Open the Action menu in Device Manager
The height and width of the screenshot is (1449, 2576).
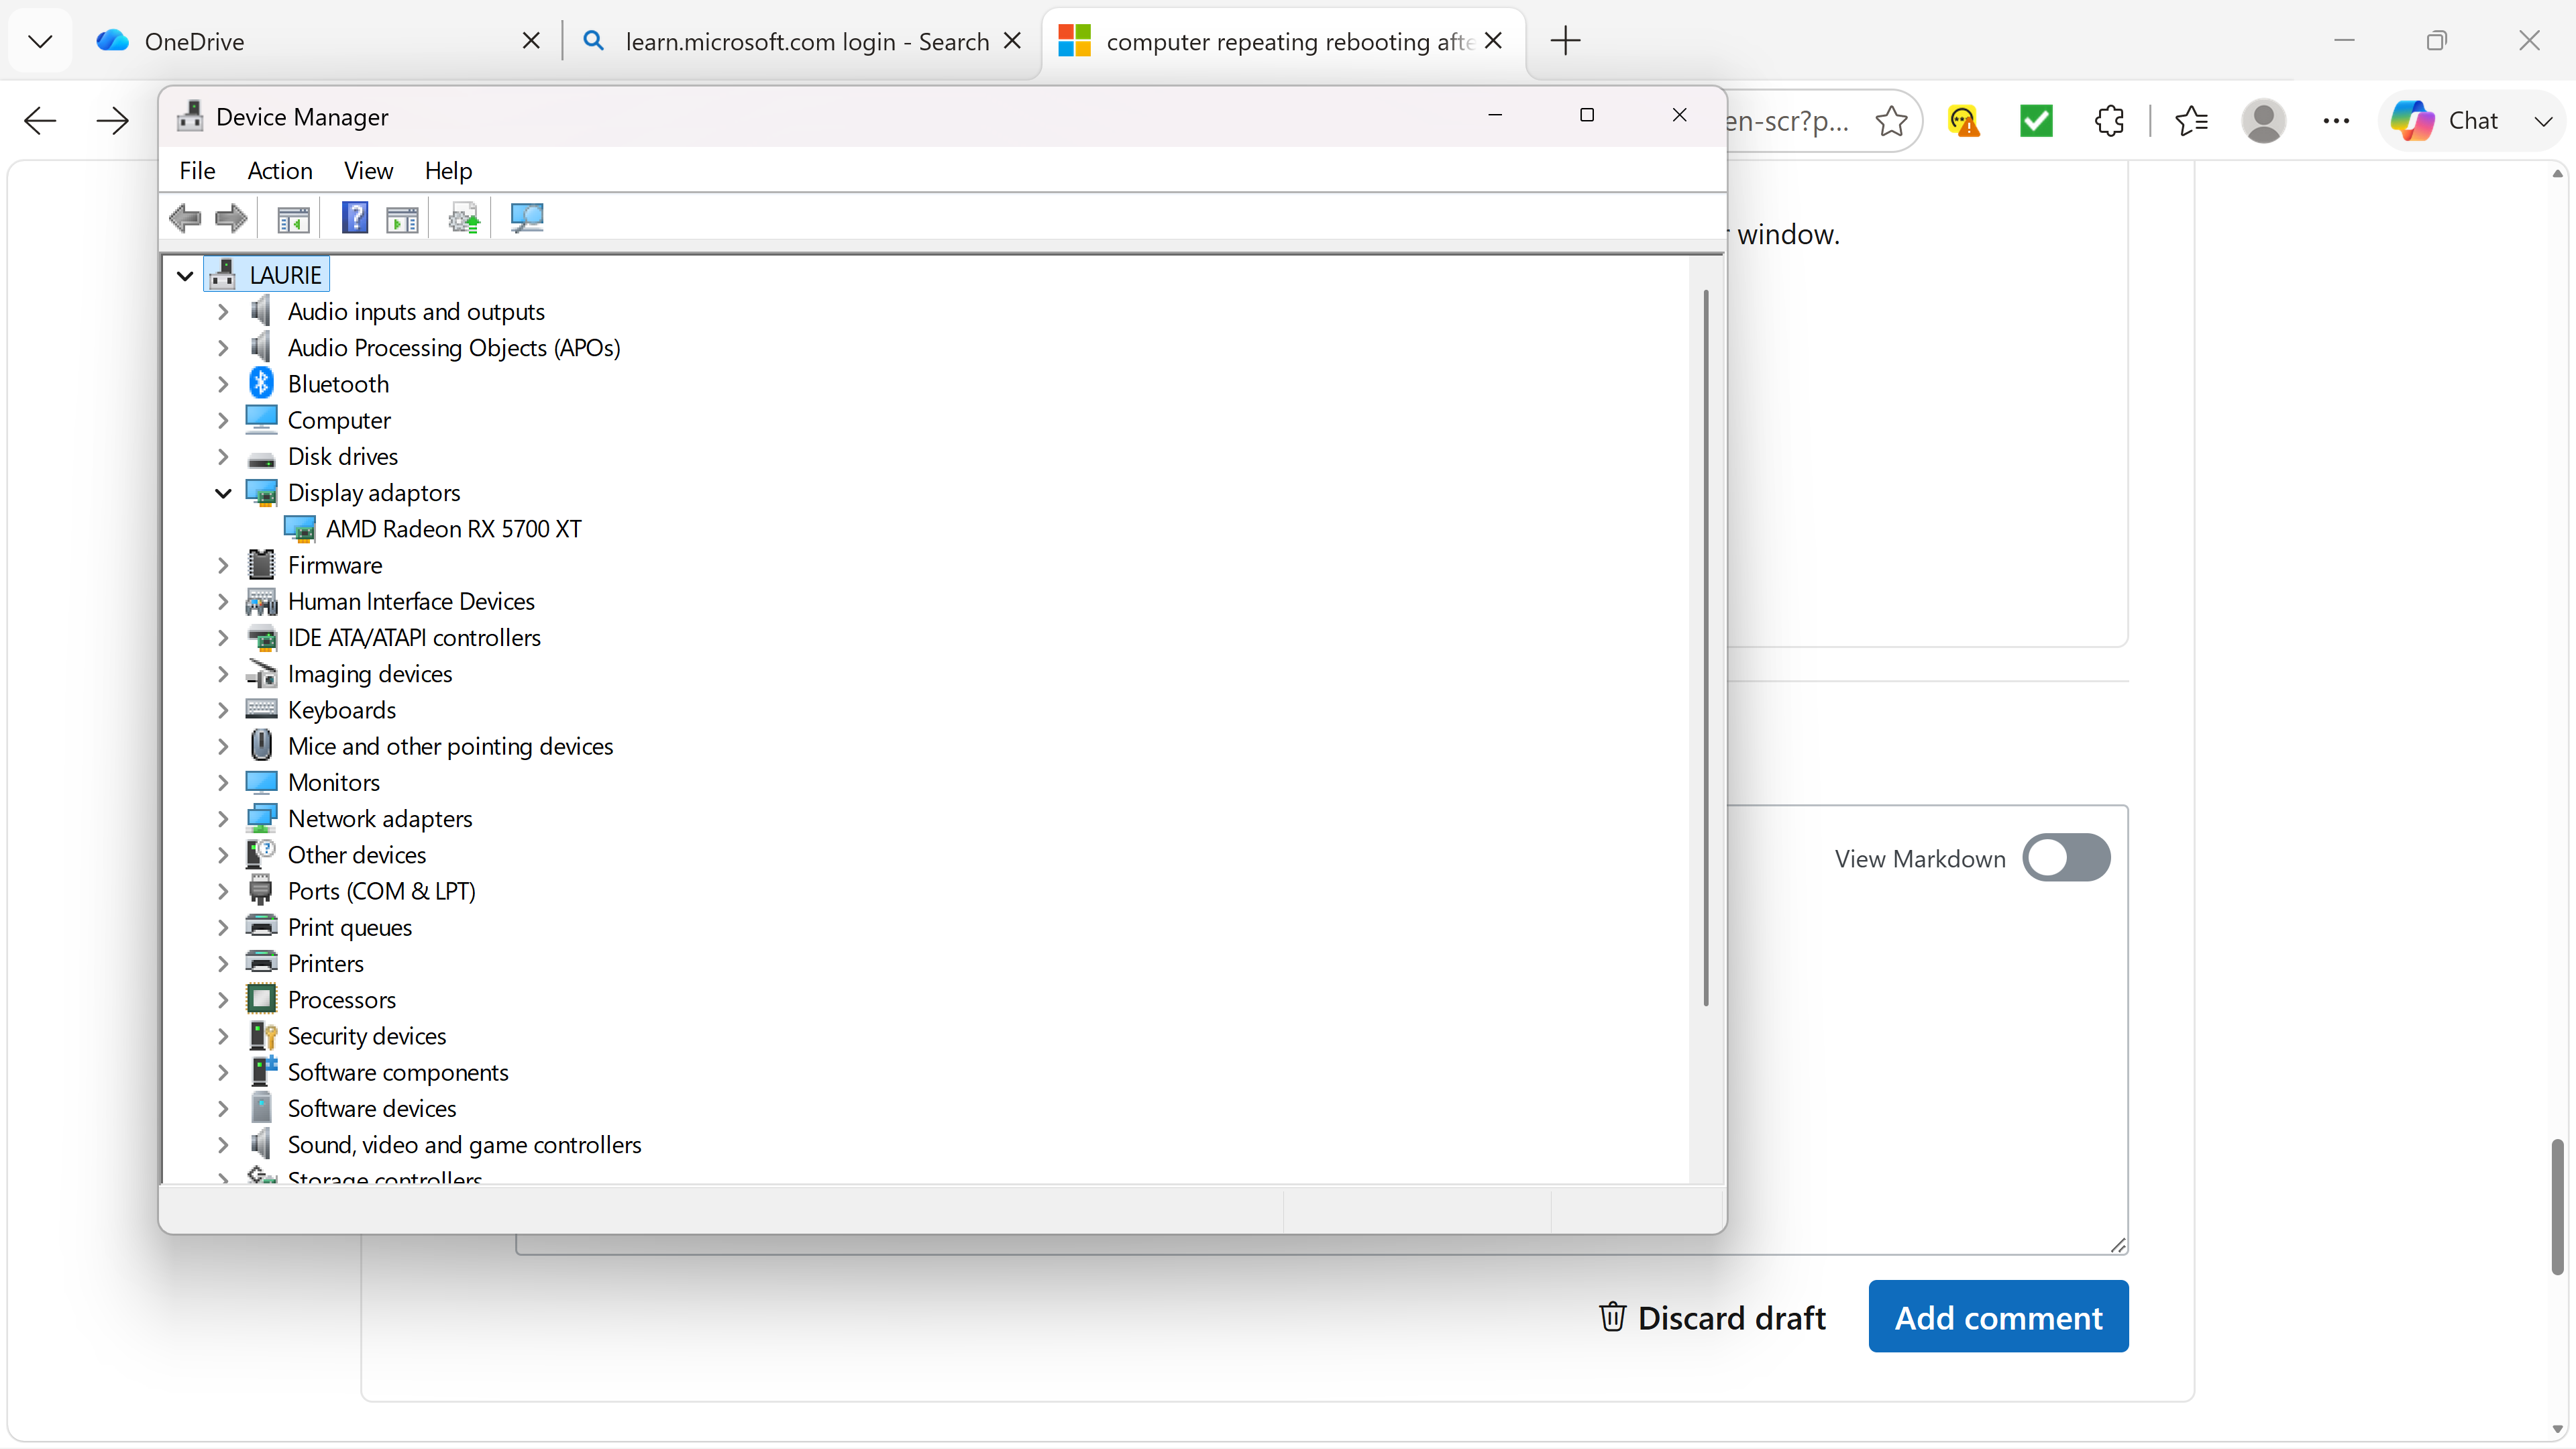pos(280,171)
